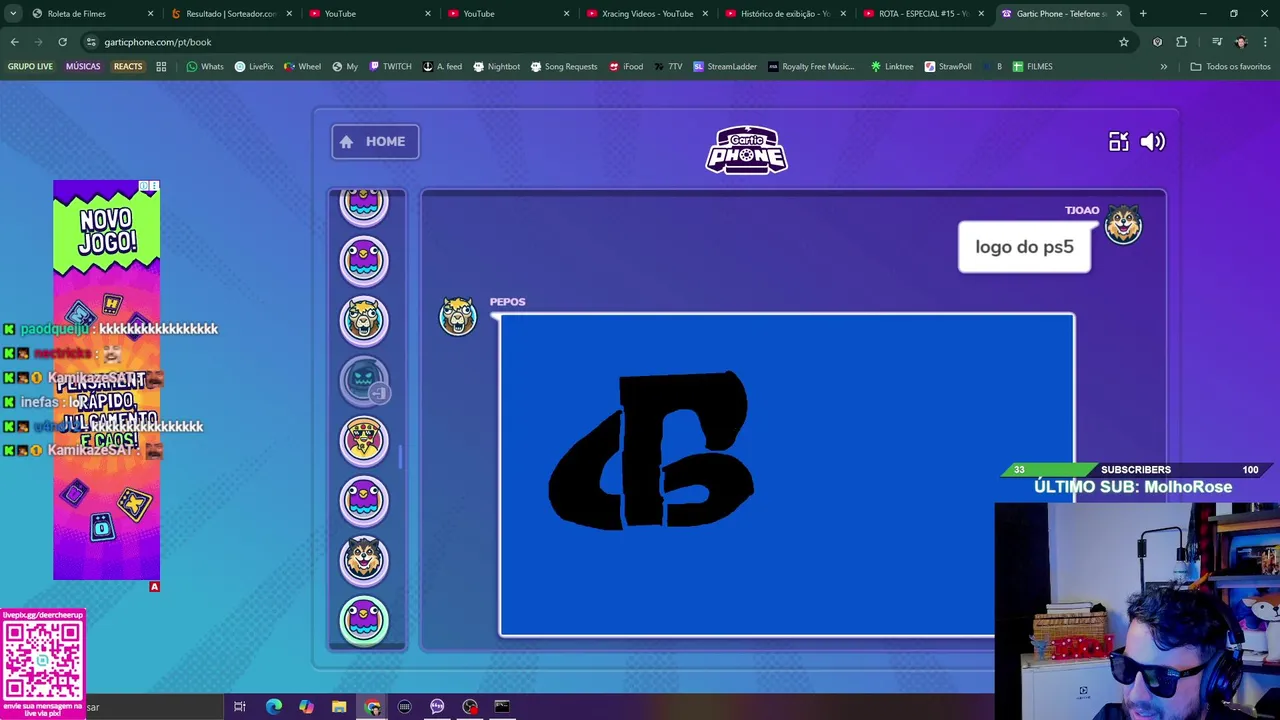Go to Gartic Phone HOME
The image size is (1280, 720).
(x=375, y=142)
